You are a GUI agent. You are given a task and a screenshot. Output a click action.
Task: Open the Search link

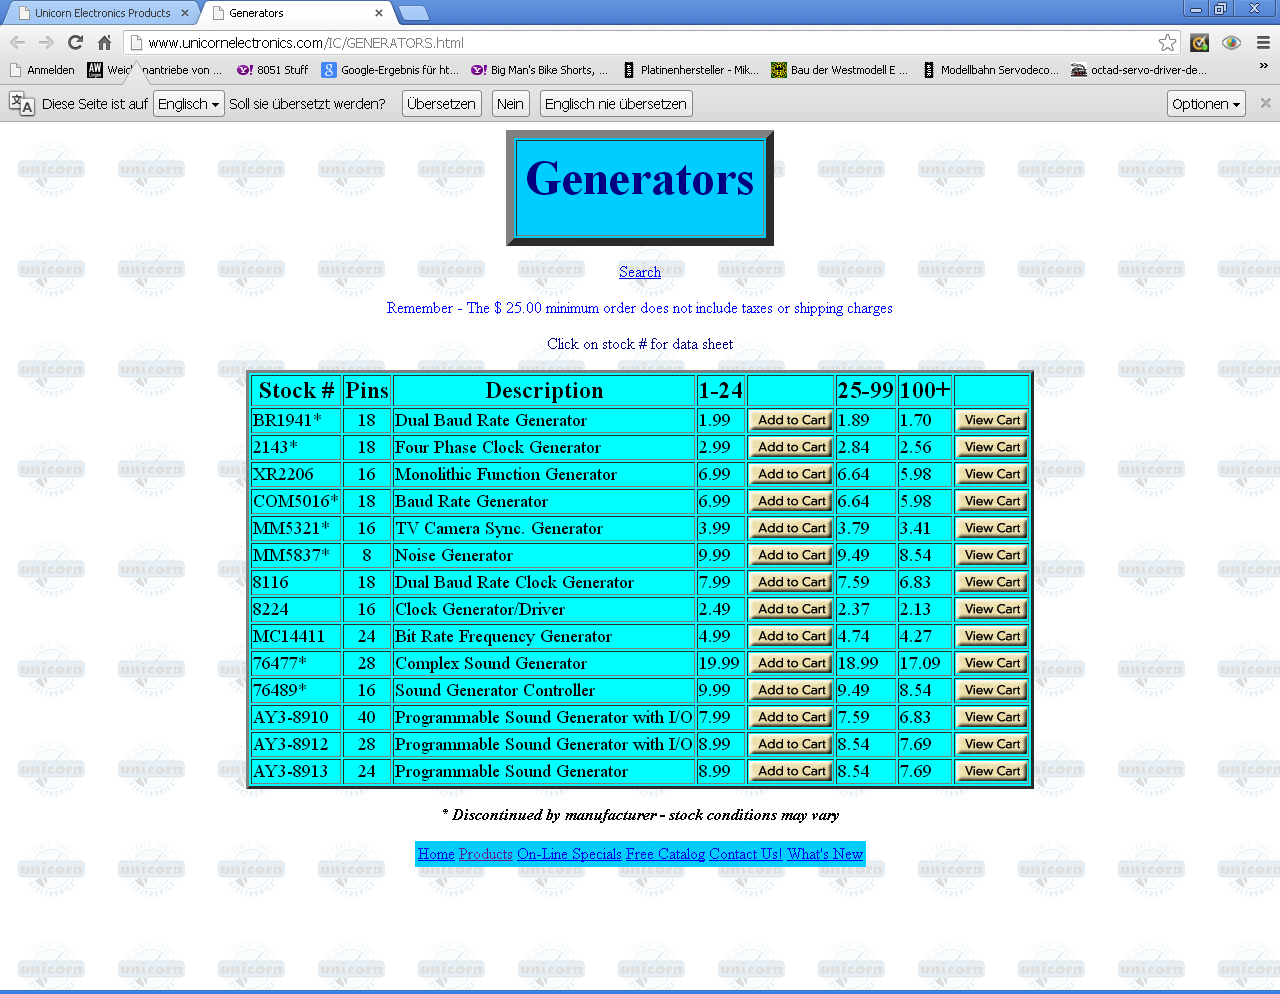(640, 272)
